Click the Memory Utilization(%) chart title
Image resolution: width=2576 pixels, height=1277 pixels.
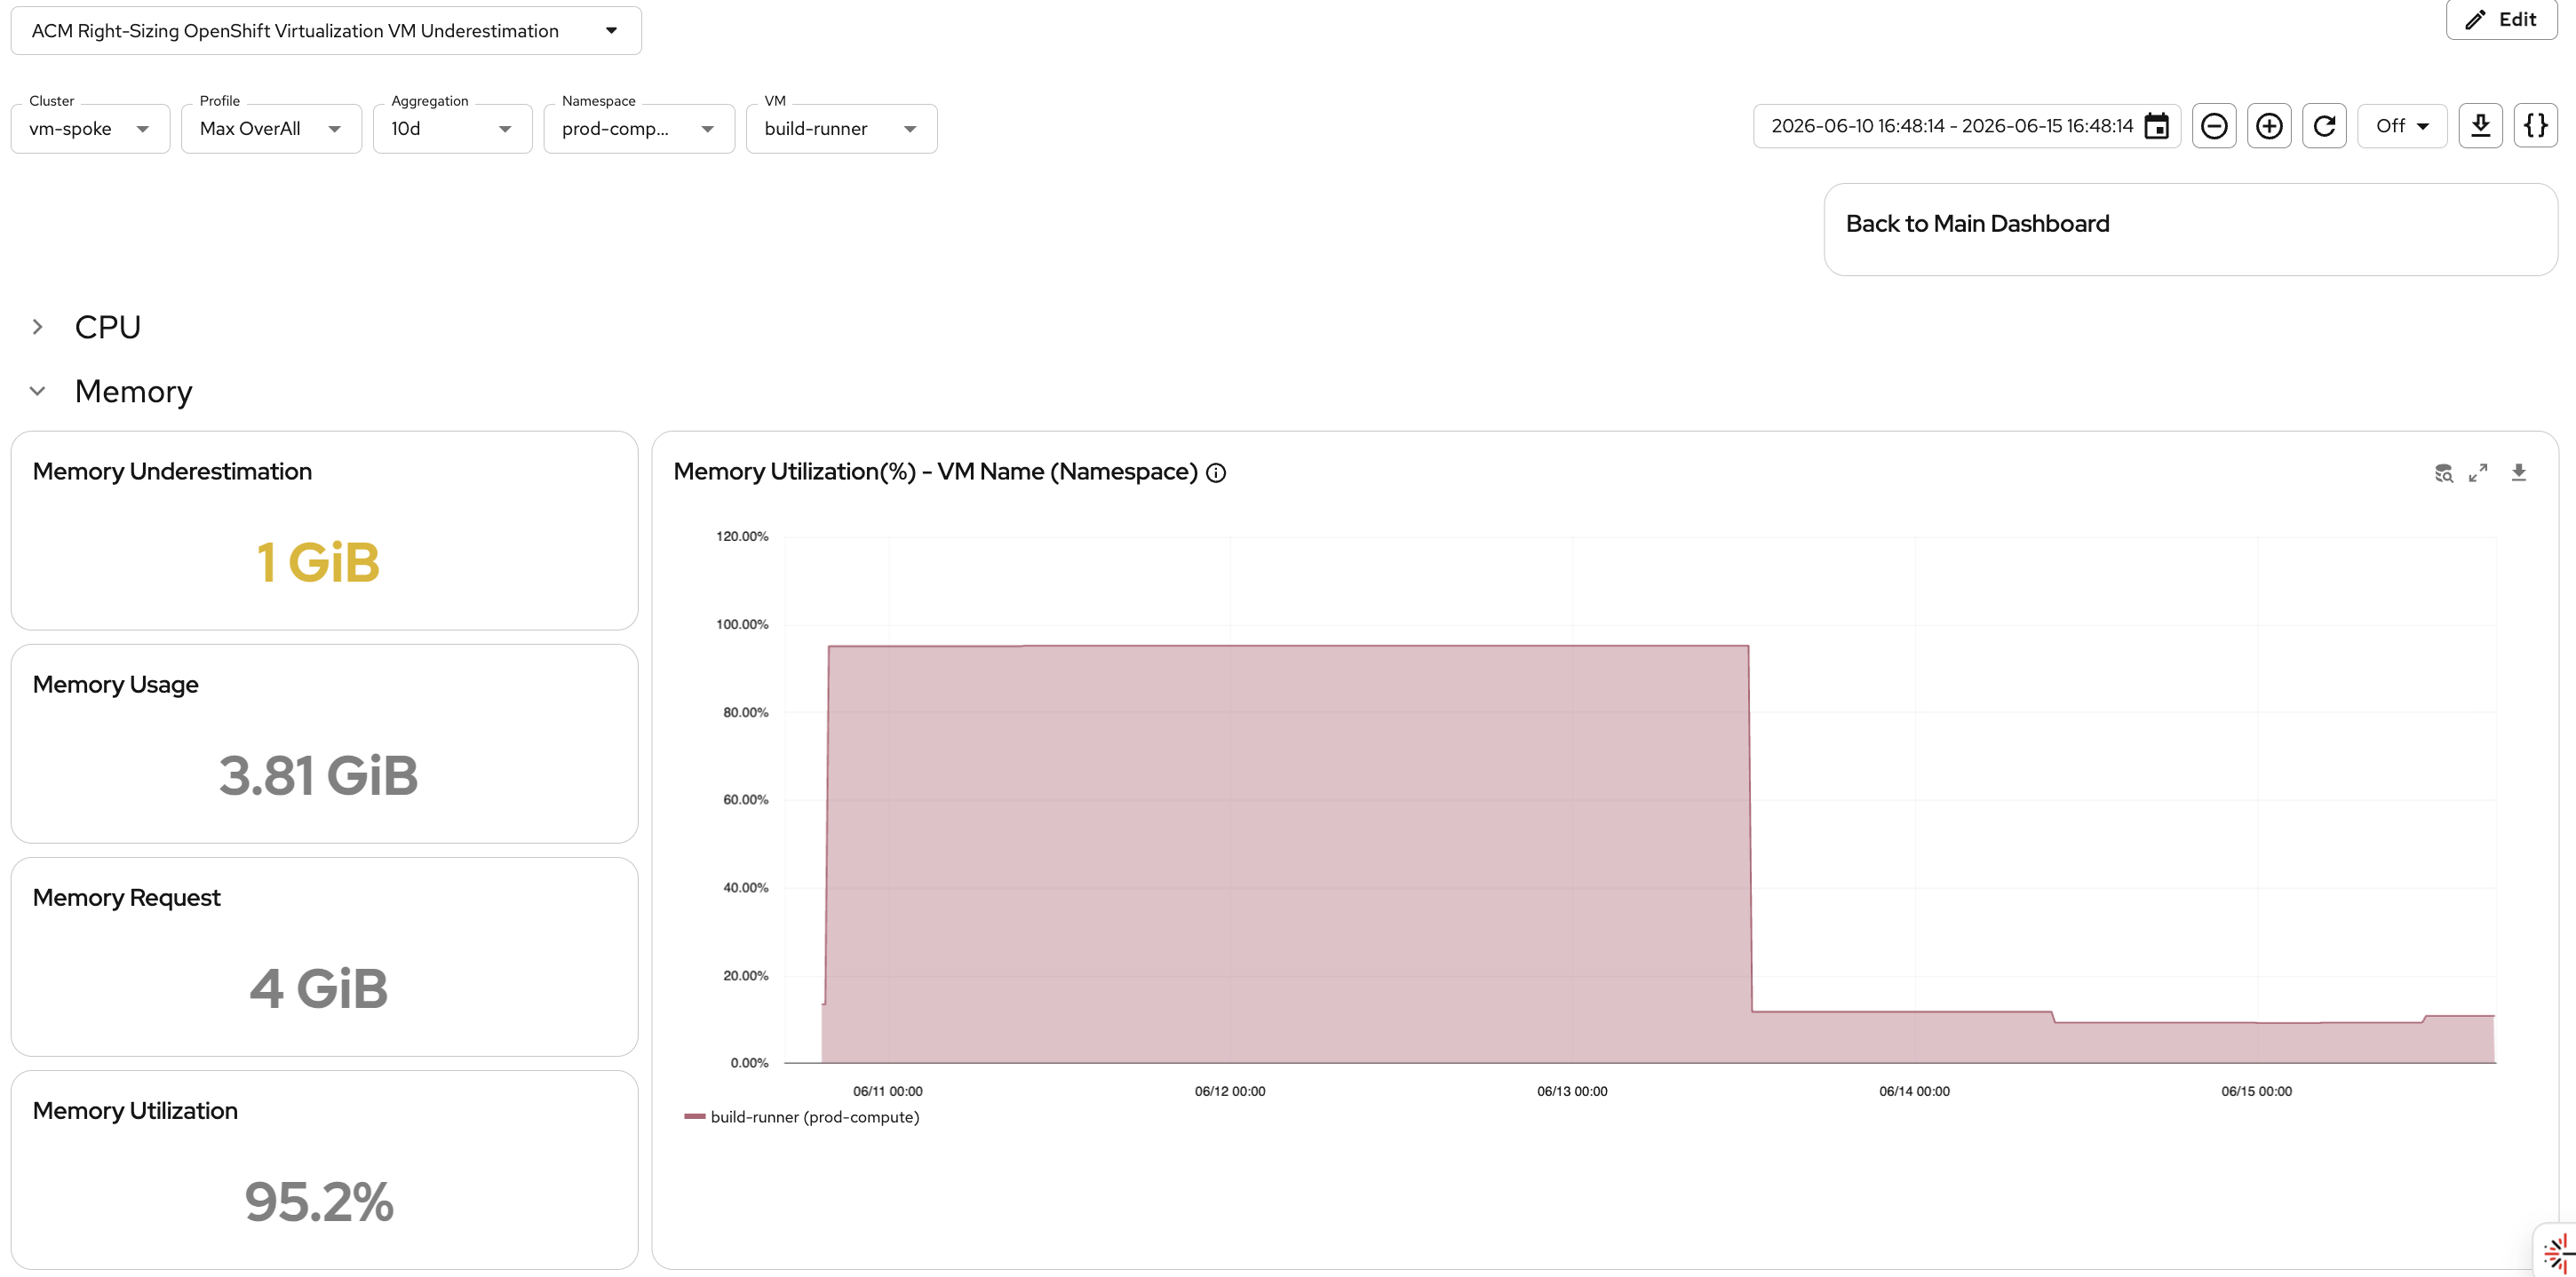click(935, 472)
